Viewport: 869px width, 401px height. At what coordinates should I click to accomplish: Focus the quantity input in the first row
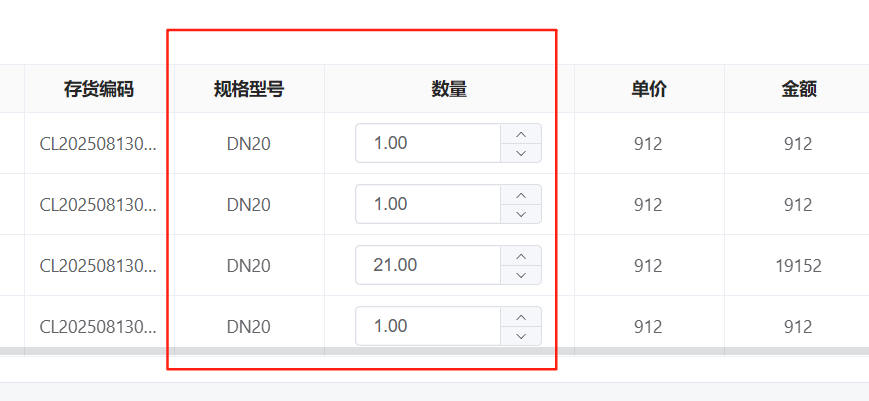[428, 143]
